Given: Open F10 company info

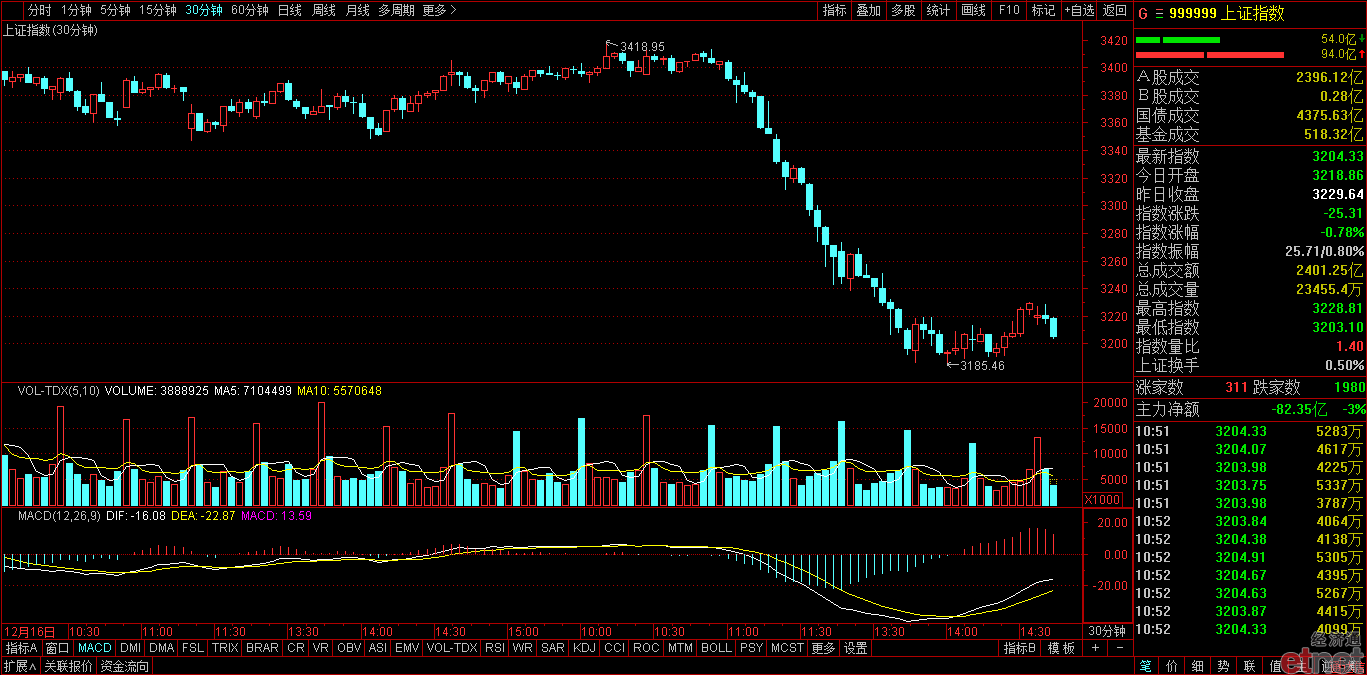Looking at the screenshot, I should [1008, 10].
